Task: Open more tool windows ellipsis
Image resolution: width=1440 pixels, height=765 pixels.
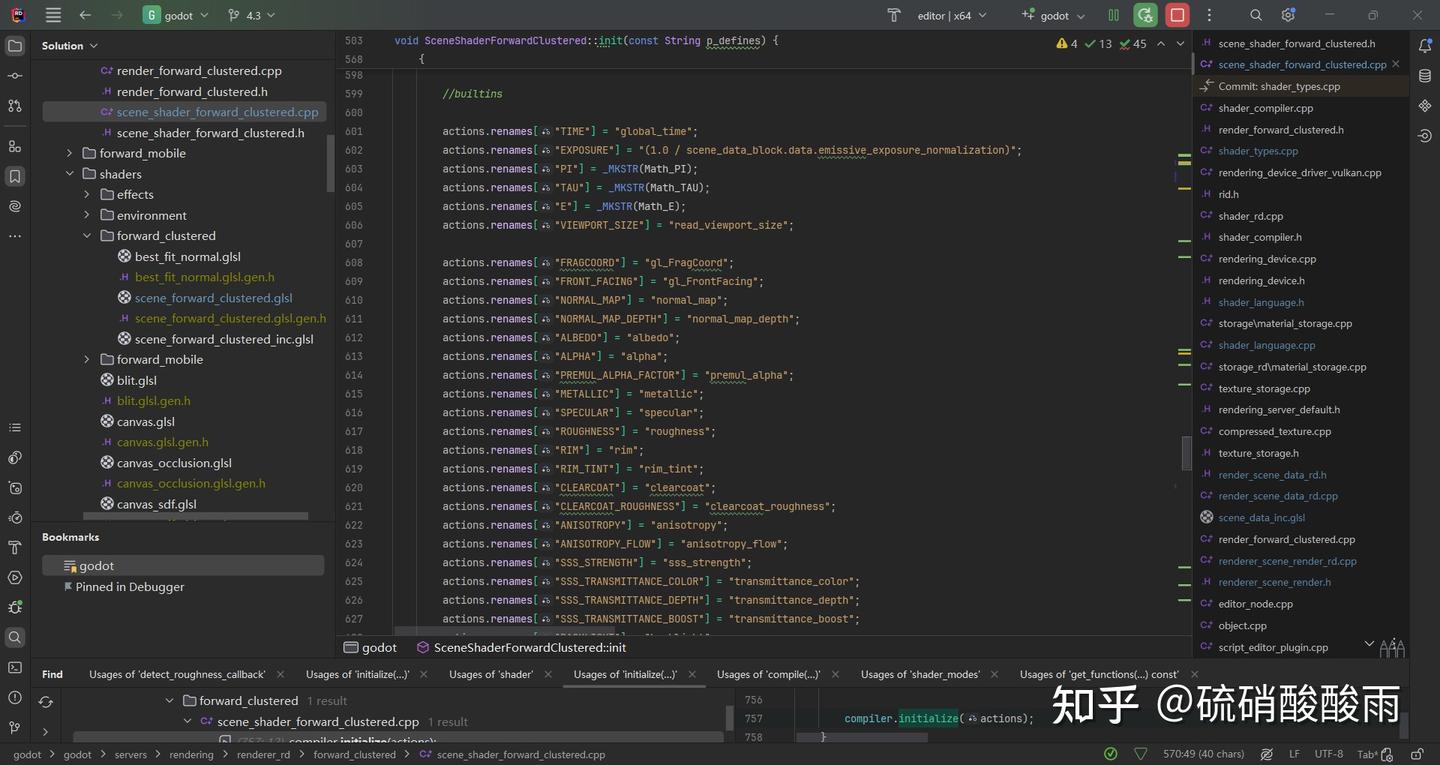Action: pyautogui.click(x=15, y=236)
